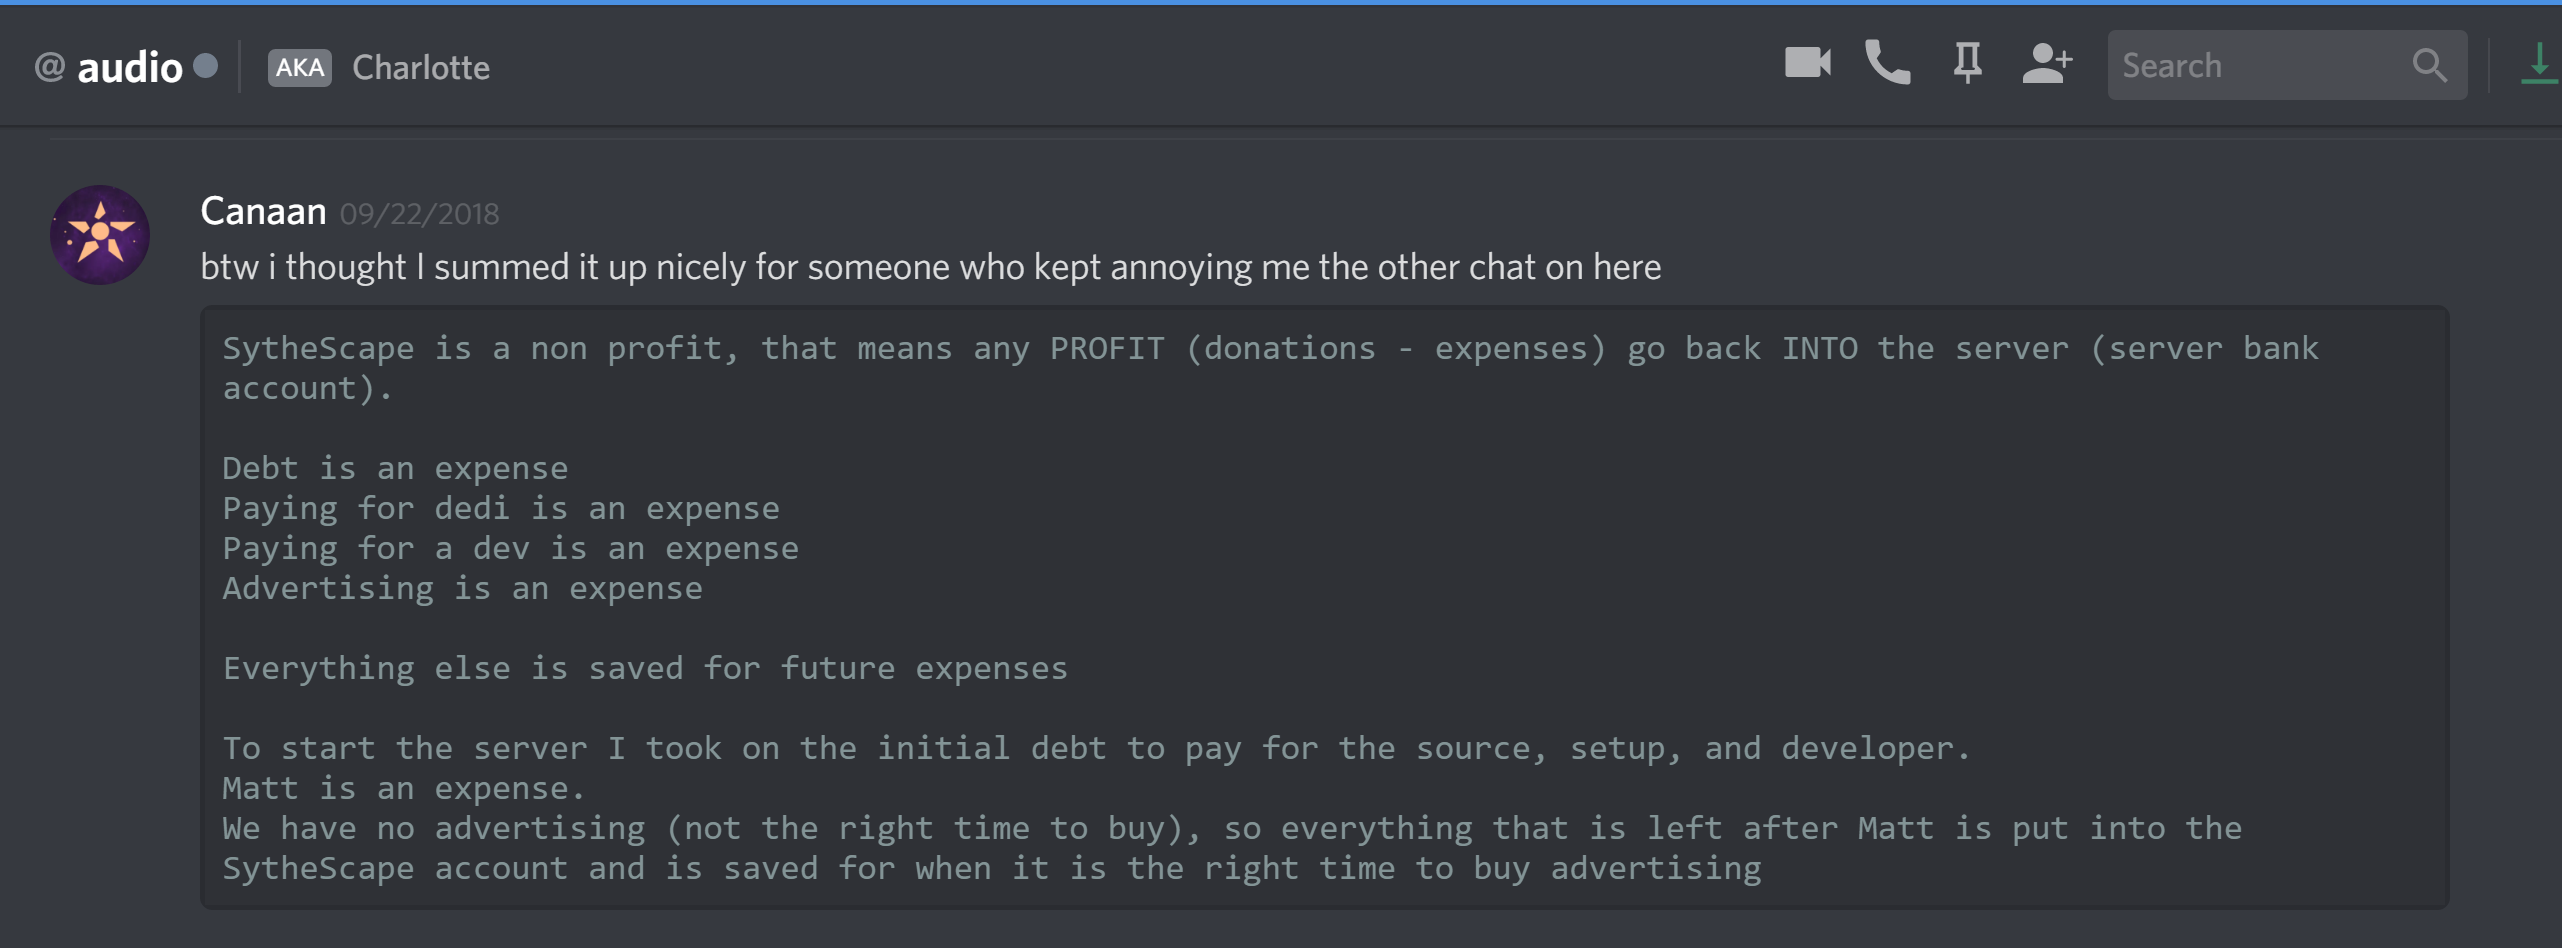
Task: Click the audio username in header
Action: tap(130, 67)
